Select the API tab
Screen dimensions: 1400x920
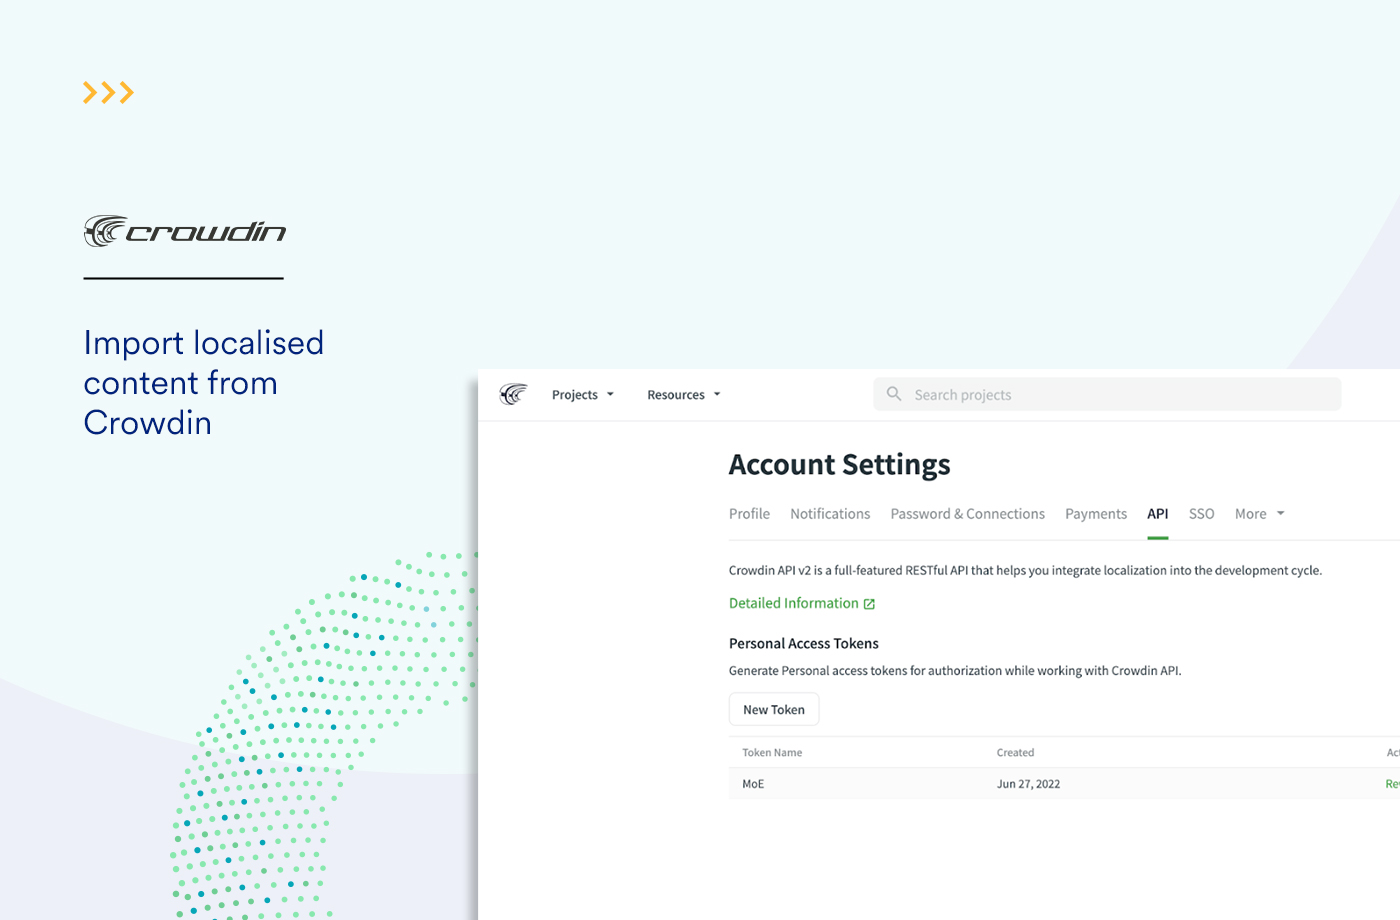[1157, 513]
